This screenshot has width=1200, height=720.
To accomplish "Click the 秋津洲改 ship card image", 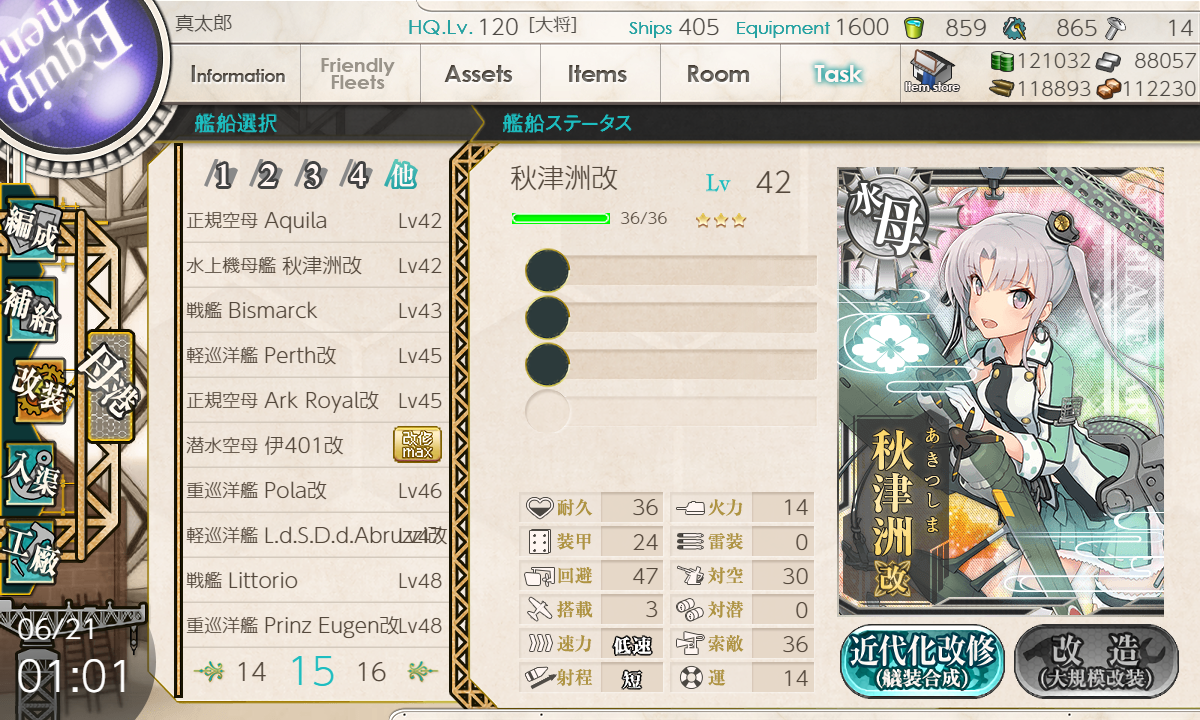I will 1001,391.
